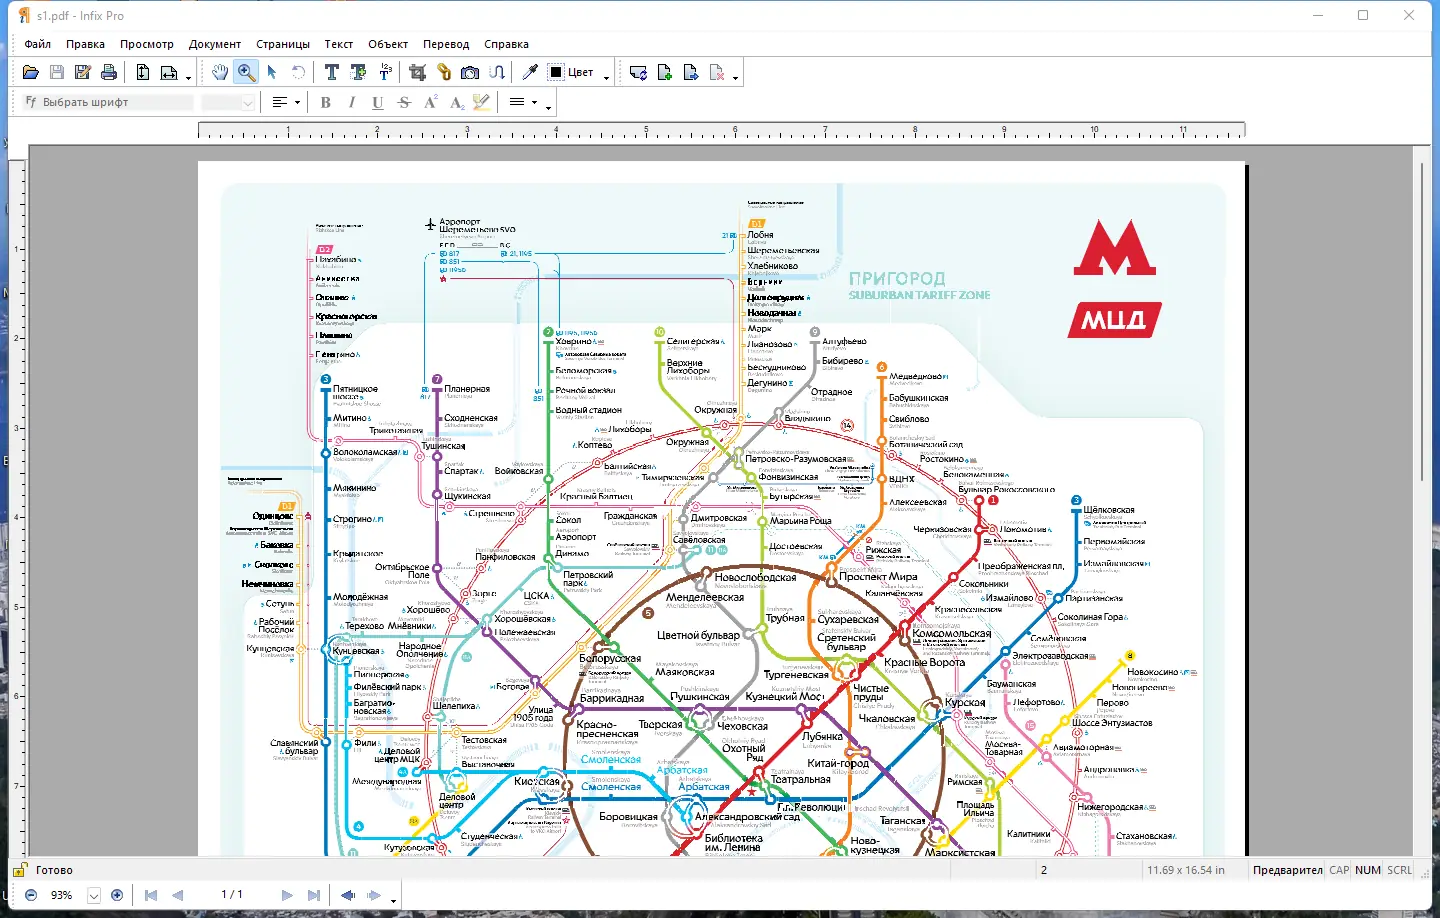Open the Справка menu
Viewport: 1440px width, 918px height.
tap(506, 44)
